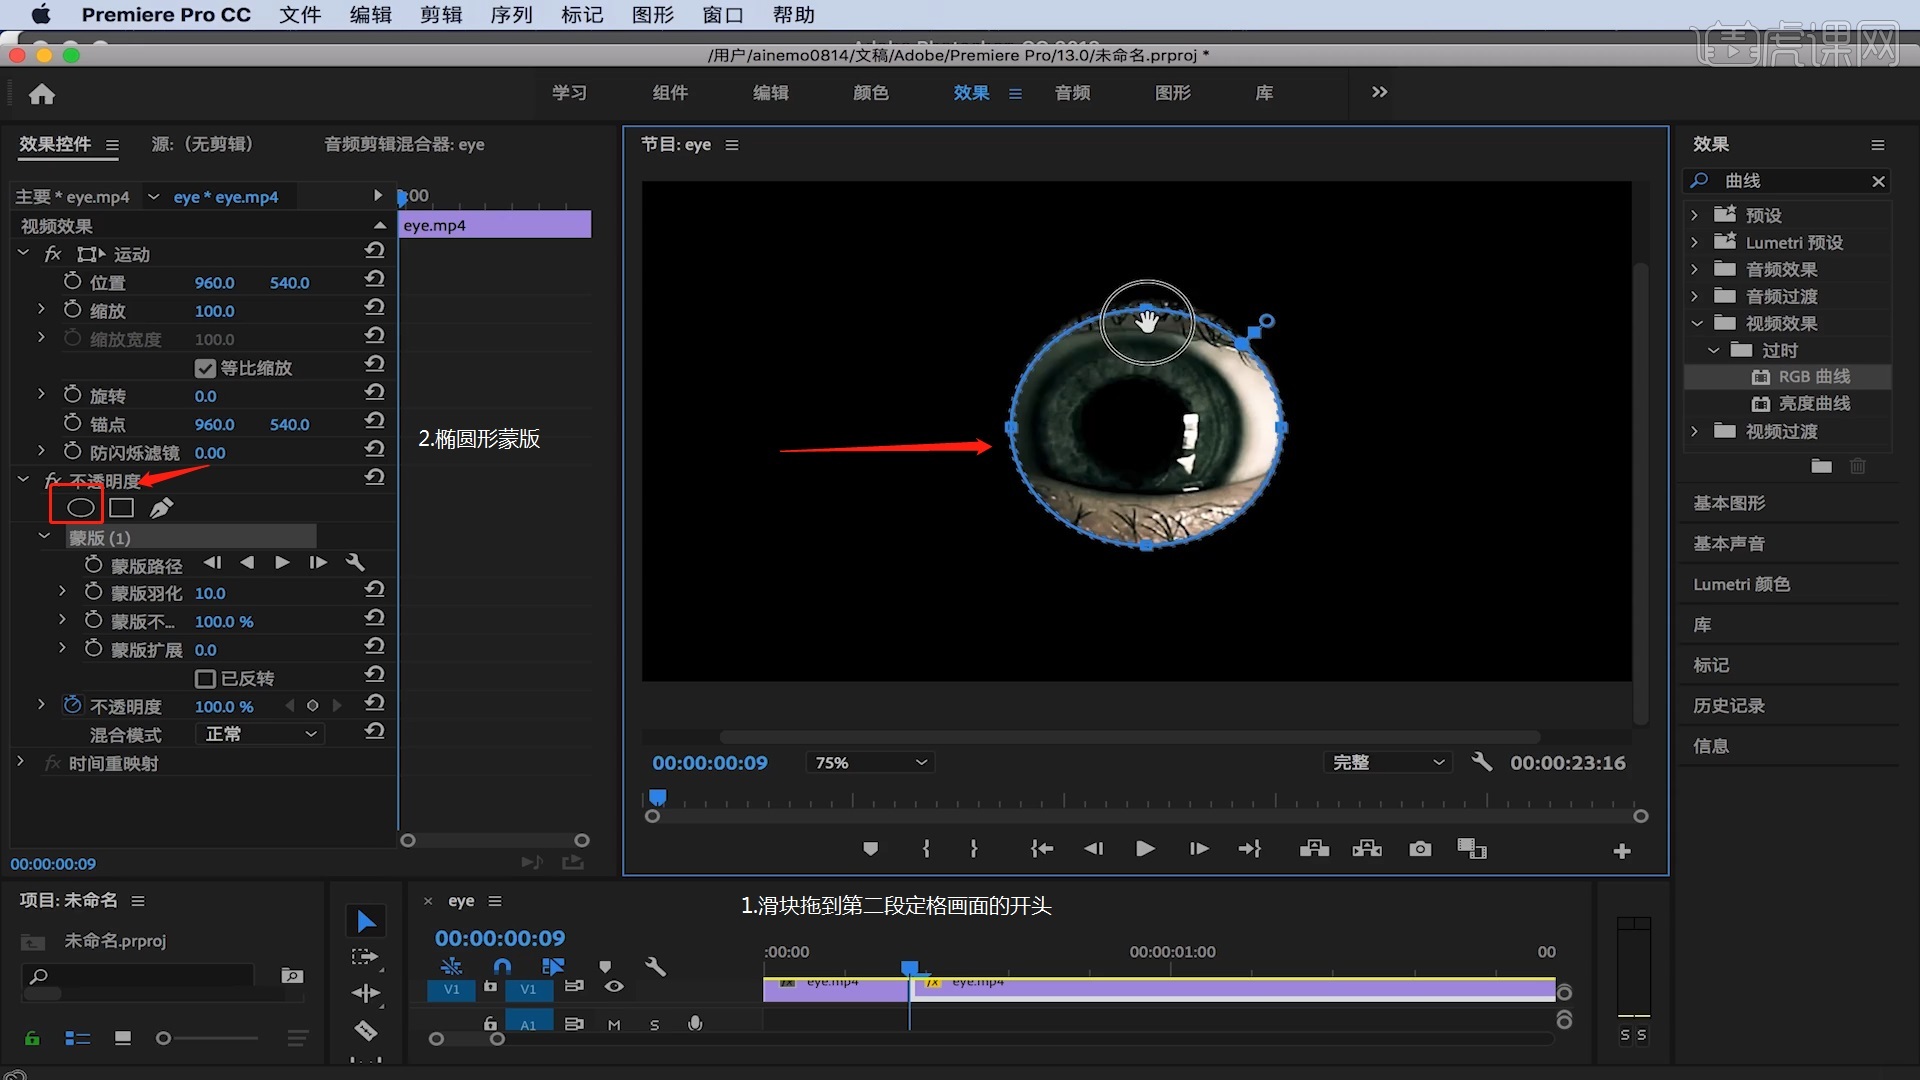Collapse the Motion effect group

(x=23, y=253)
